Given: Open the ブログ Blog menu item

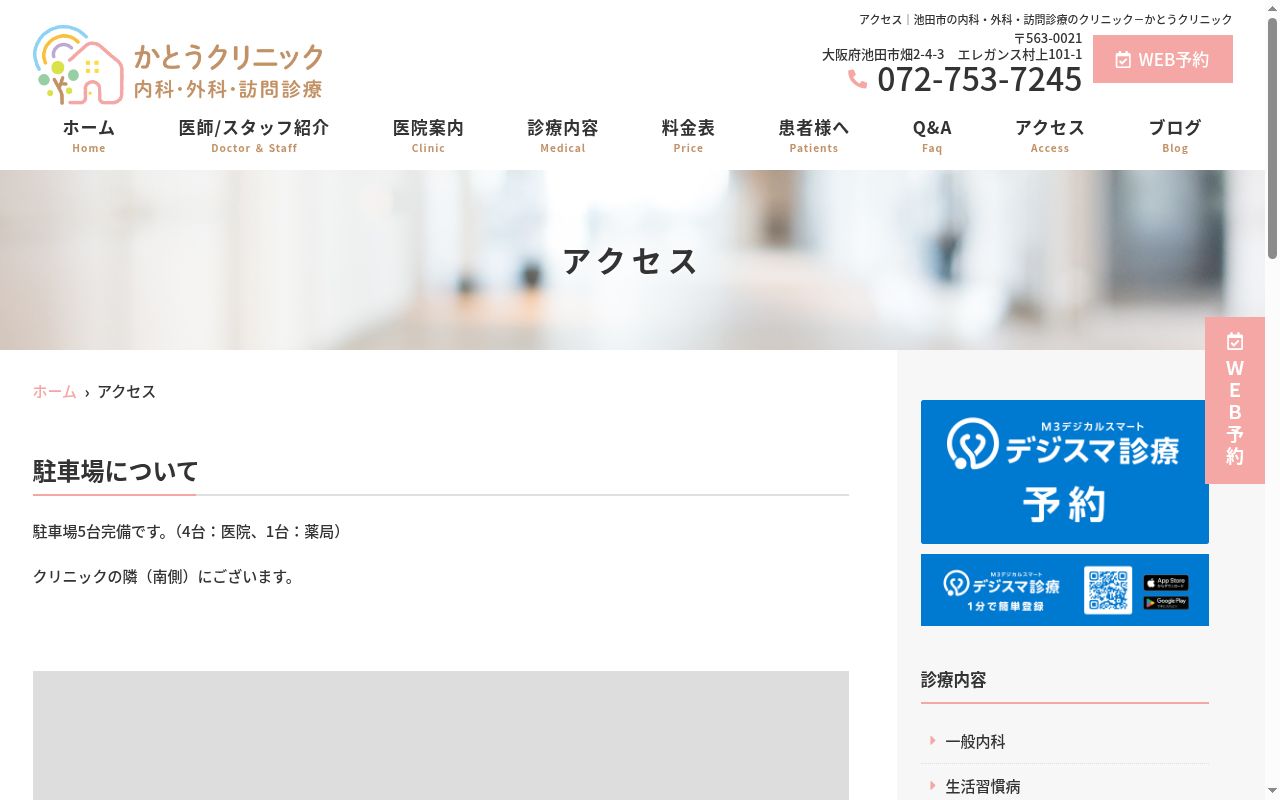Looking at the screenshot, I should [1175, 136].
